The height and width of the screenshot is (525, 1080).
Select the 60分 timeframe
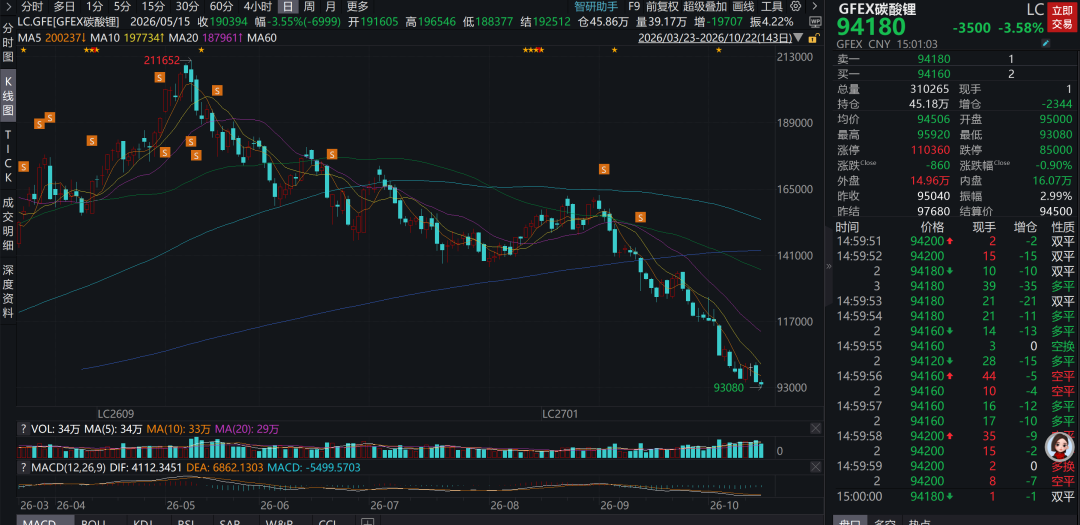221,7
